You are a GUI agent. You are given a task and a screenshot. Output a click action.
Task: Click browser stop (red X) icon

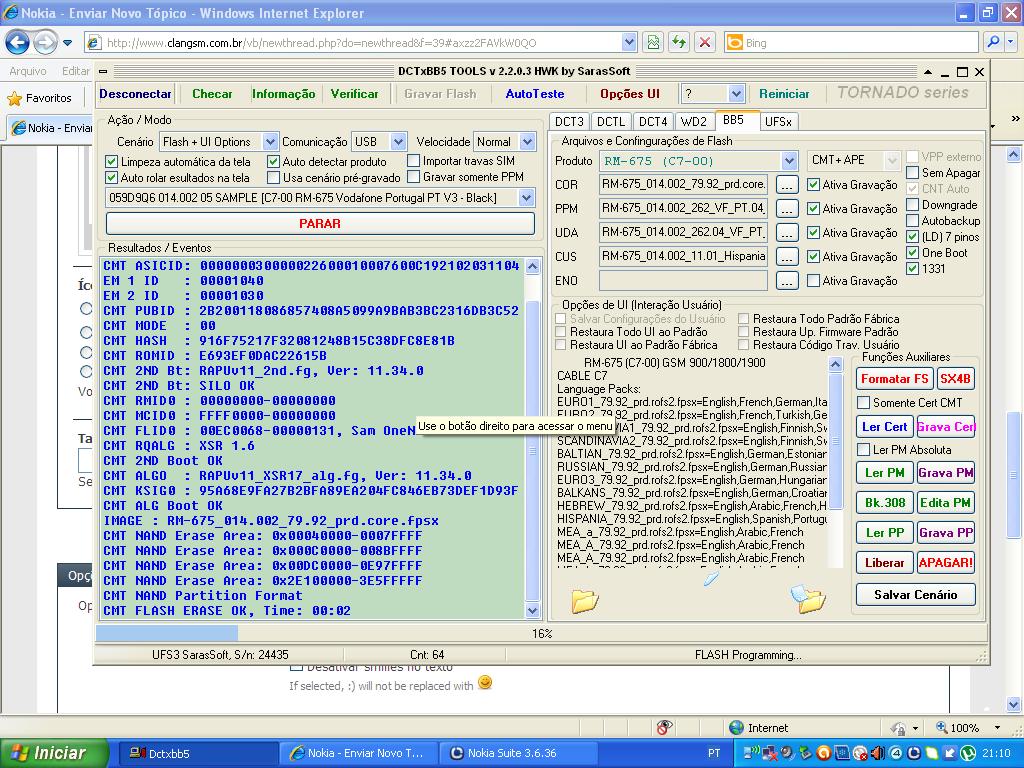[x=705, y=42]
